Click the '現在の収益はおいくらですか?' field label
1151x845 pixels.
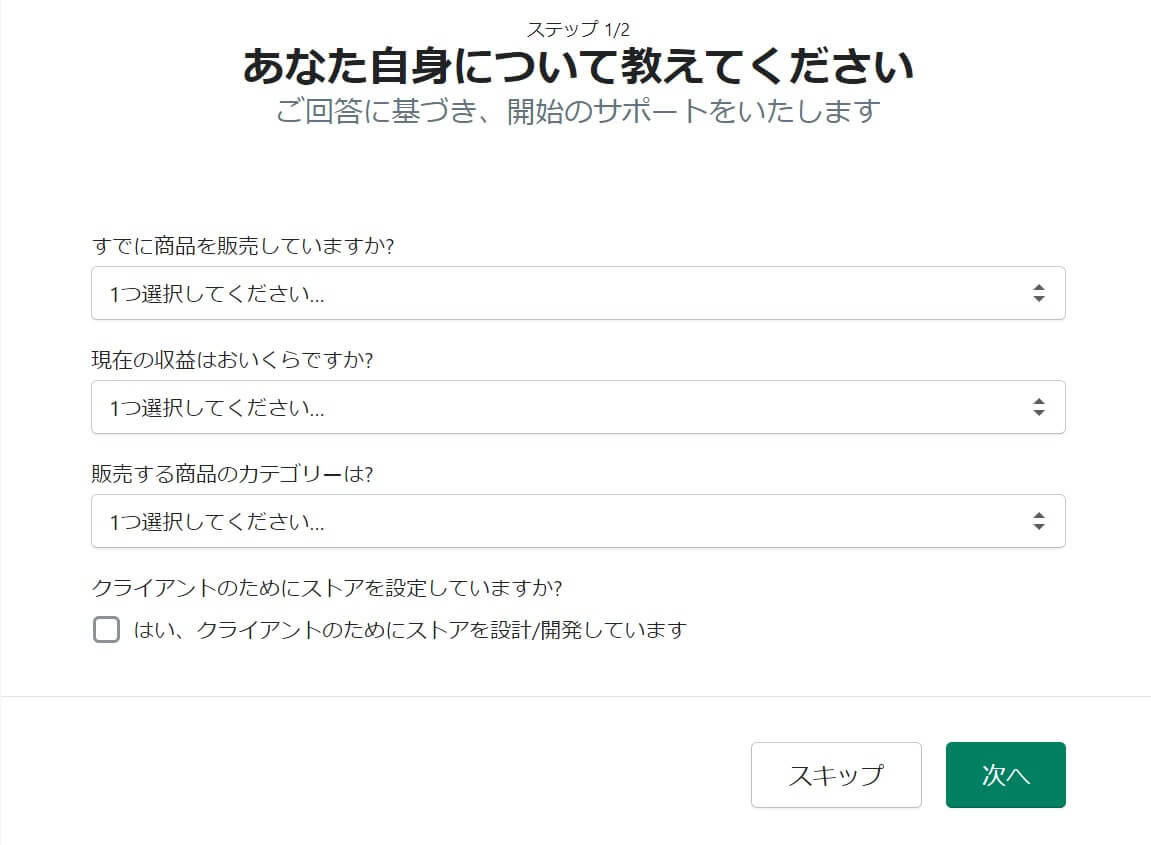pyautogui.click(x=232, y=360)
